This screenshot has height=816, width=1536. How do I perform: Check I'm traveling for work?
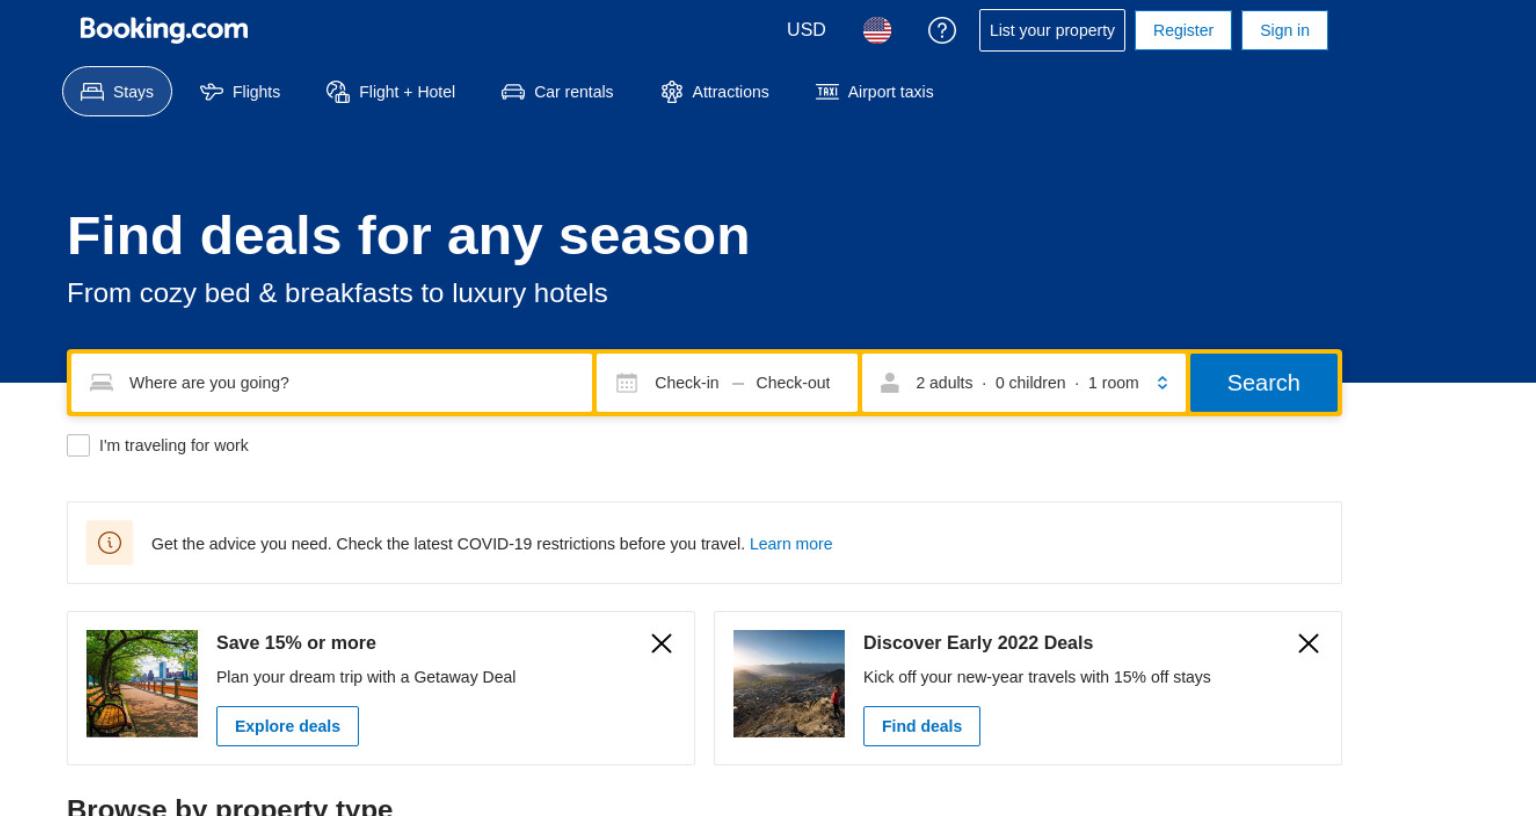pyautogui.click(x=78, y=445)
